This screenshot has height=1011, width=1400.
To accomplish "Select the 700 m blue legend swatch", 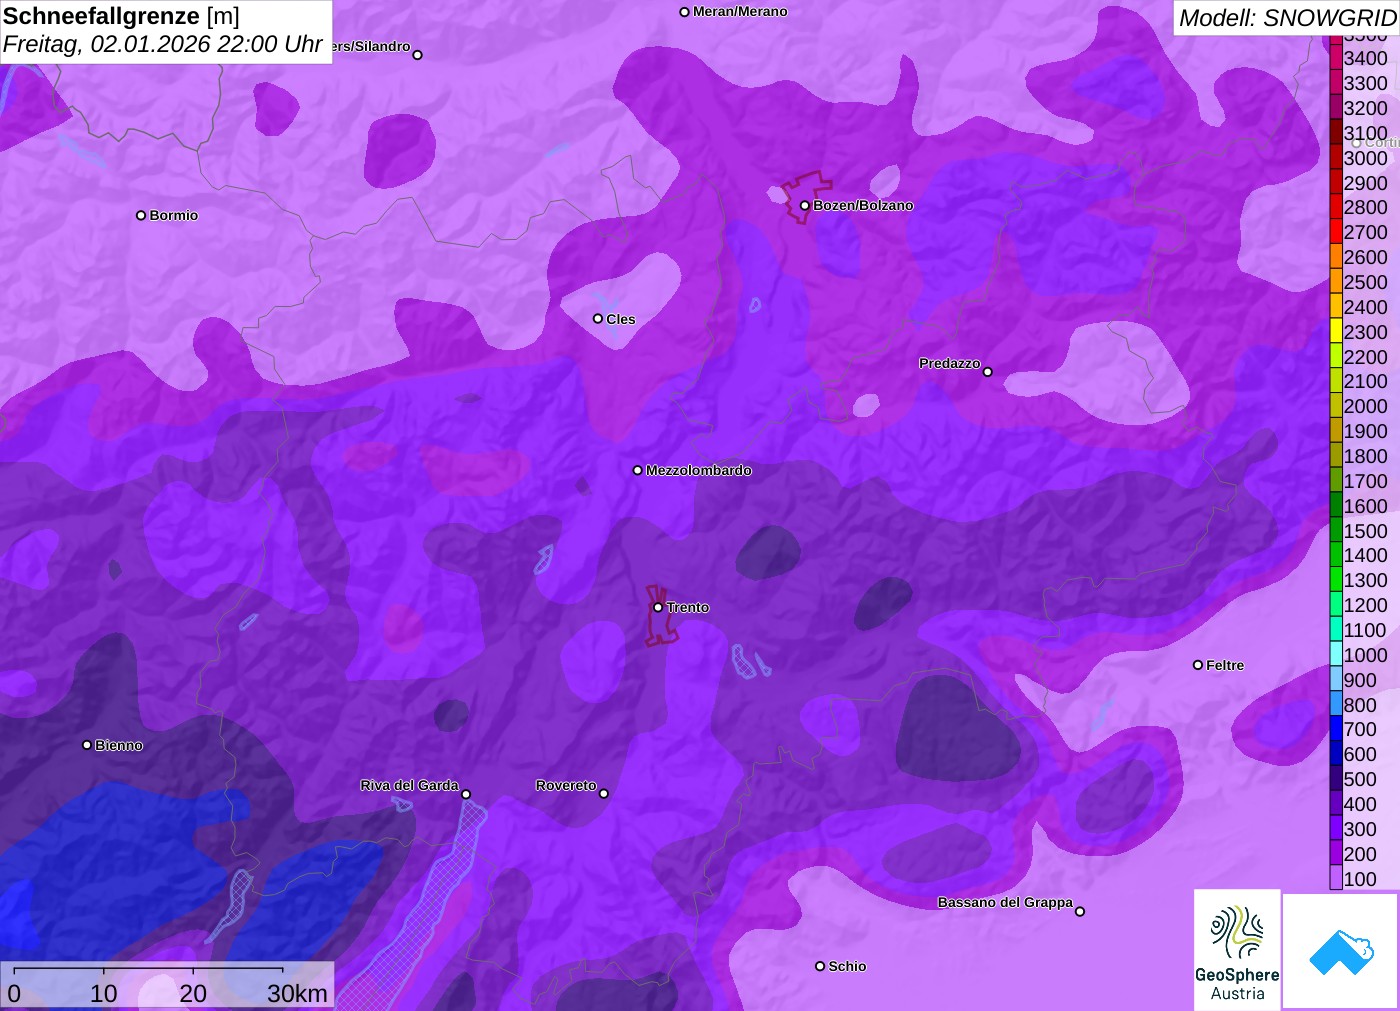I will tap(1336, 729).
